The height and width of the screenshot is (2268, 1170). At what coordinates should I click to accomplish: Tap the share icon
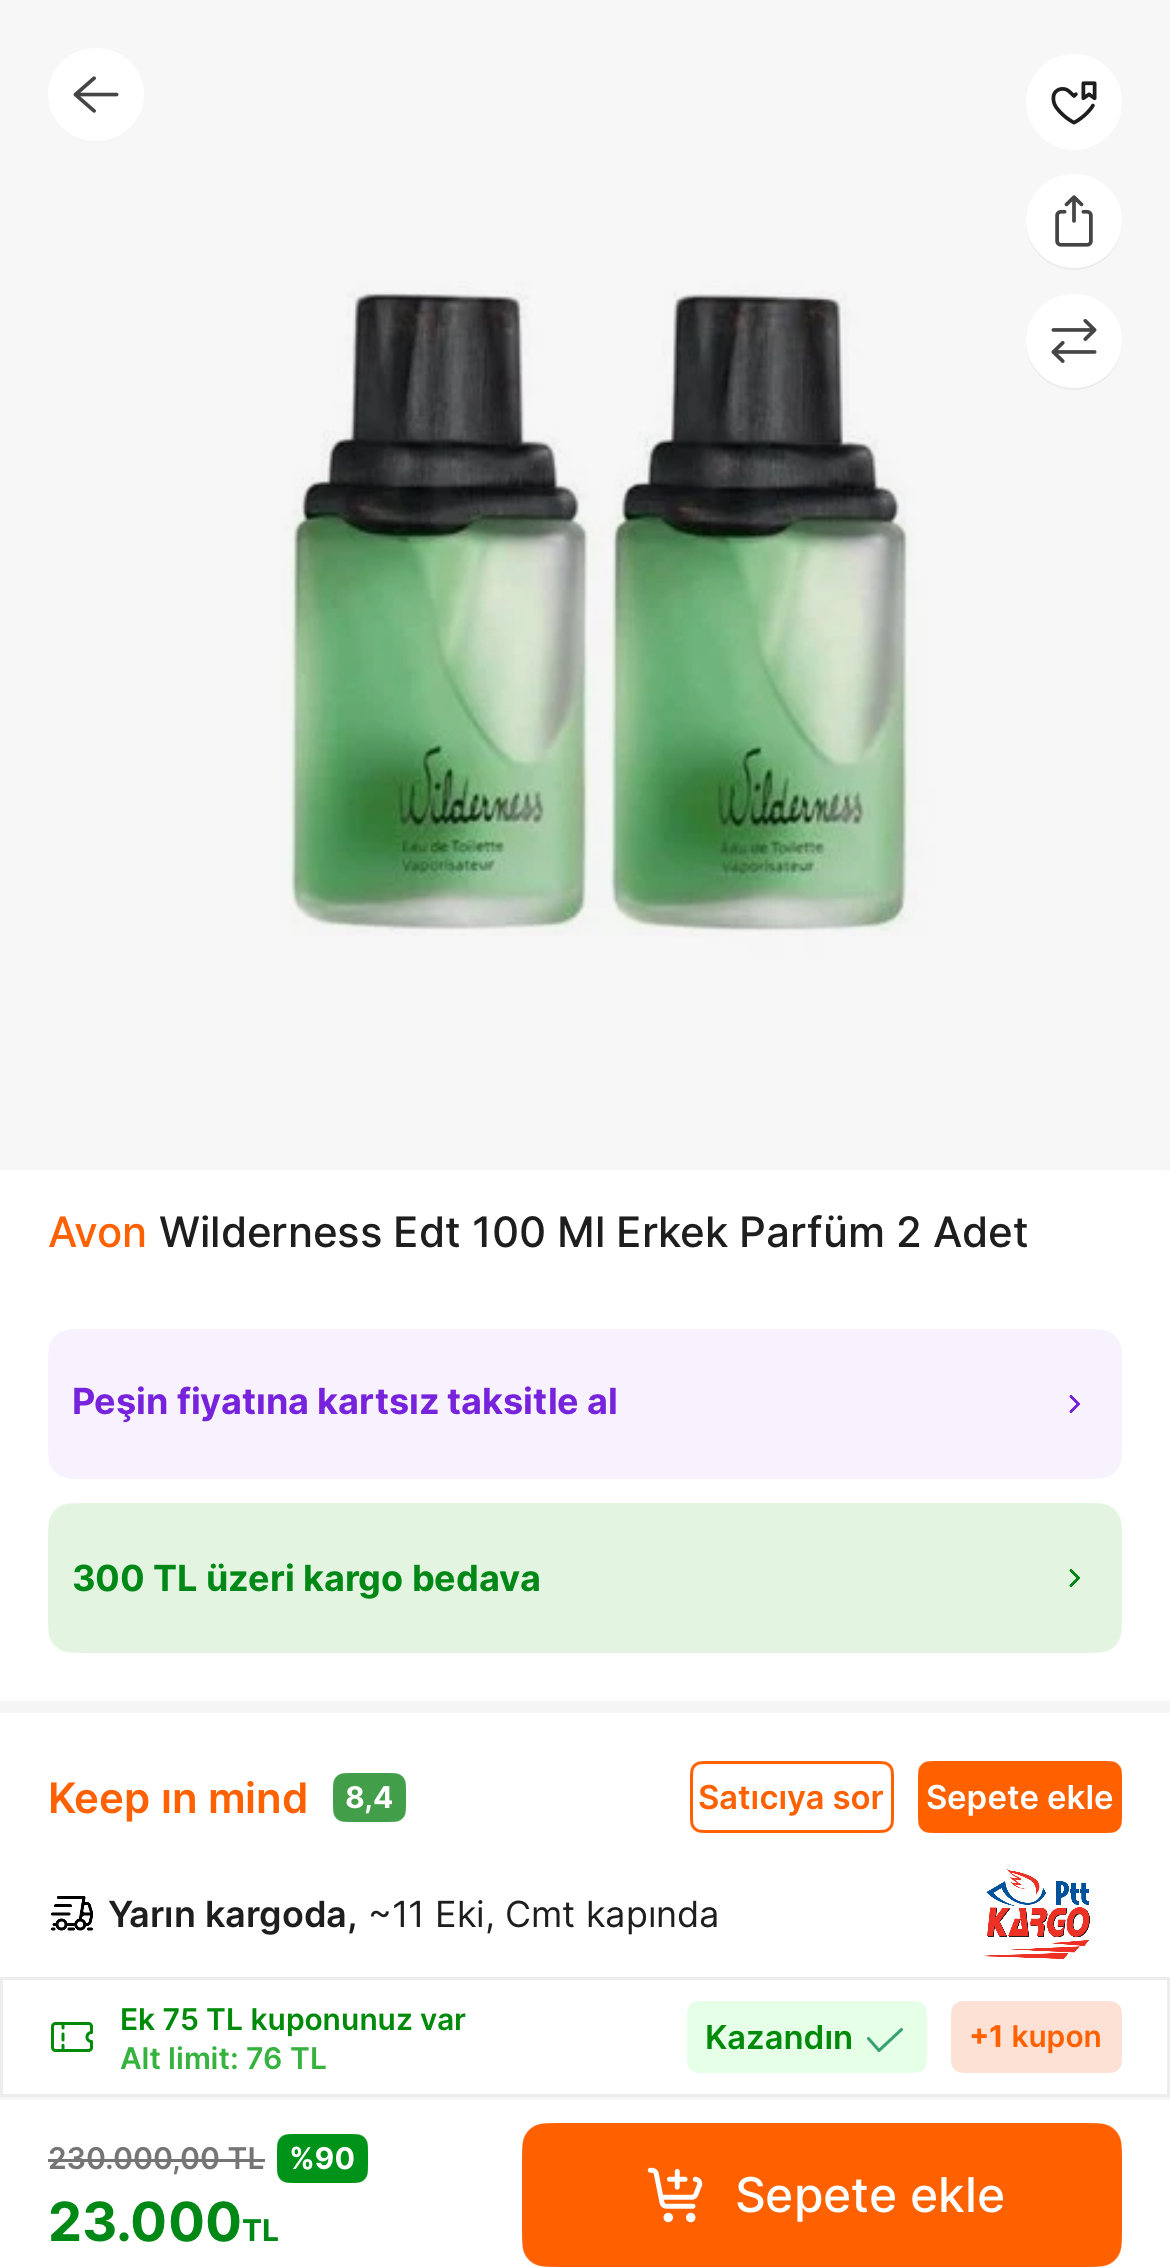pos(1073,221)
